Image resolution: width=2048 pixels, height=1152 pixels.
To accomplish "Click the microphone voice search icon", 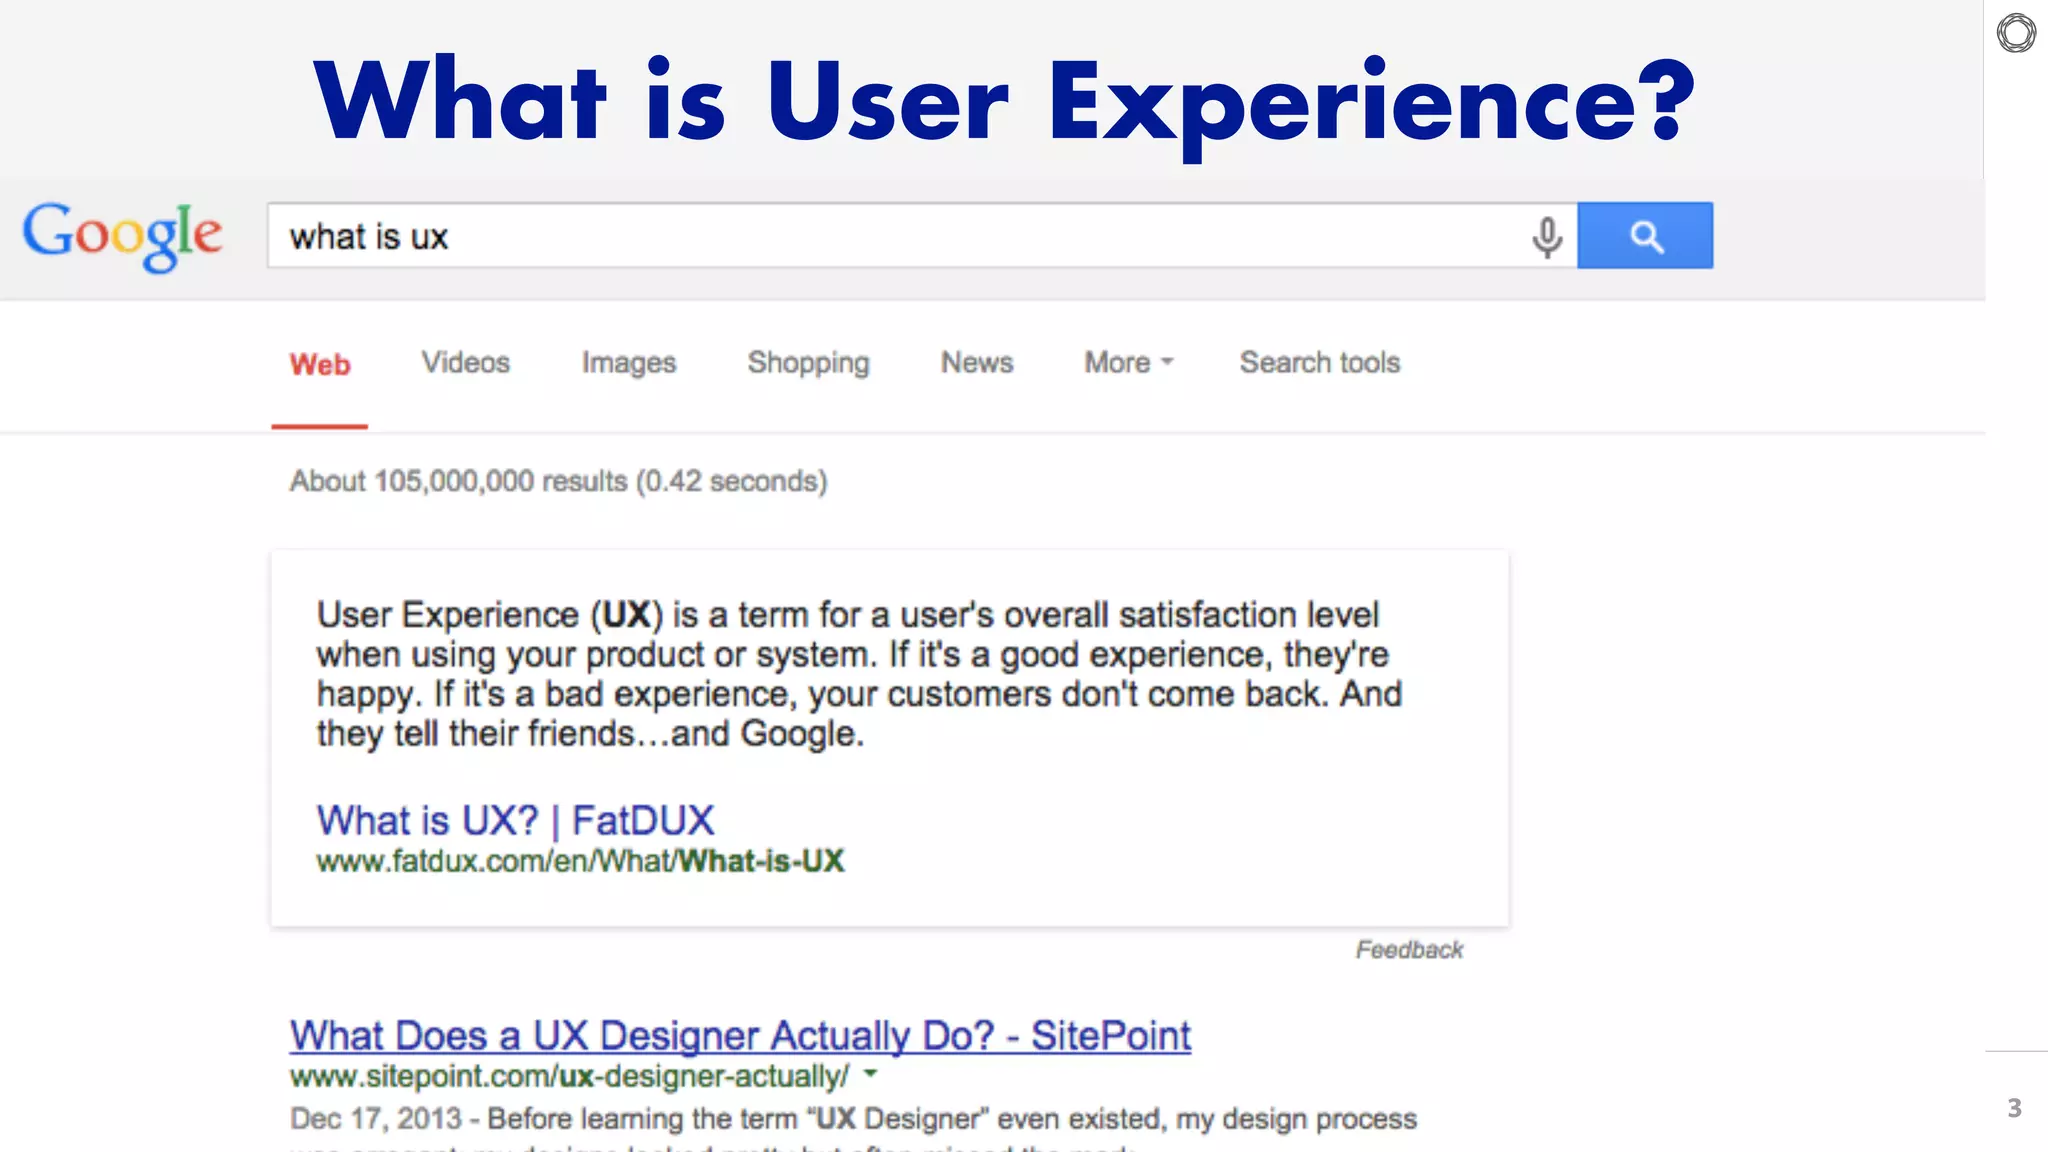I will [1546, 237].
